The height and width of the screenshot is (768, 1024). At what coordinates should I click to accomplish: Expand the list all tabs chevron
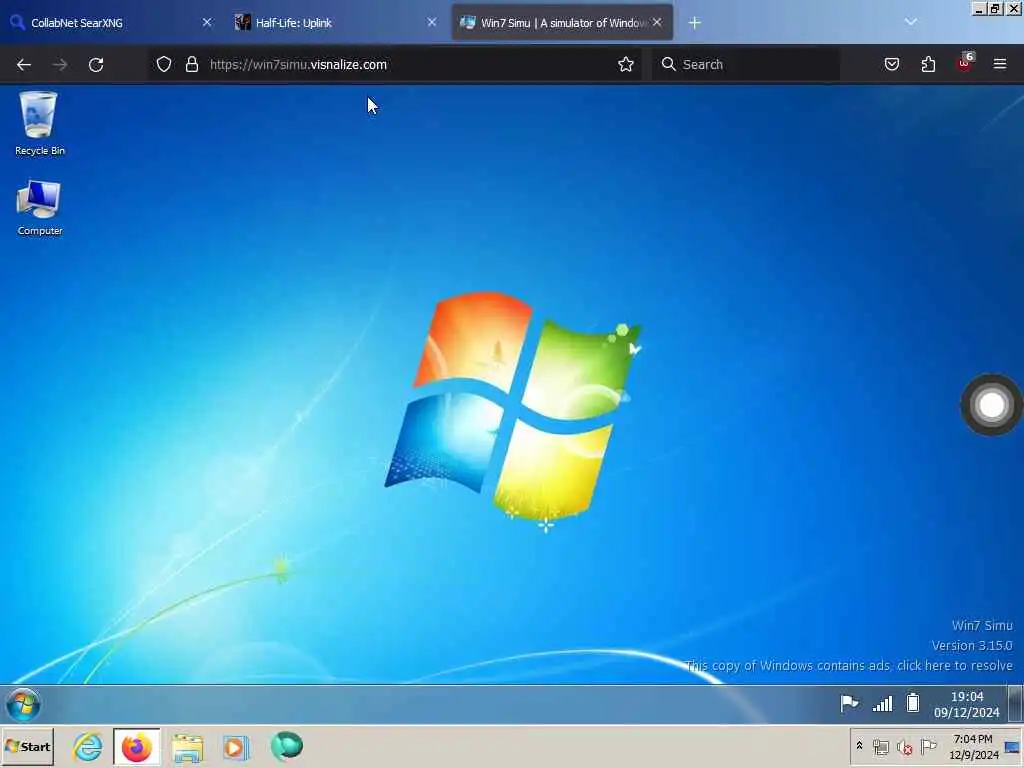pos(910,22)
